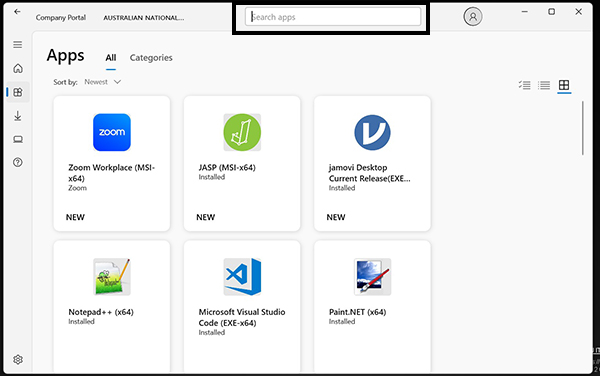Open the Home page from sidebar
600x376 pixels.
pos(18,68)
